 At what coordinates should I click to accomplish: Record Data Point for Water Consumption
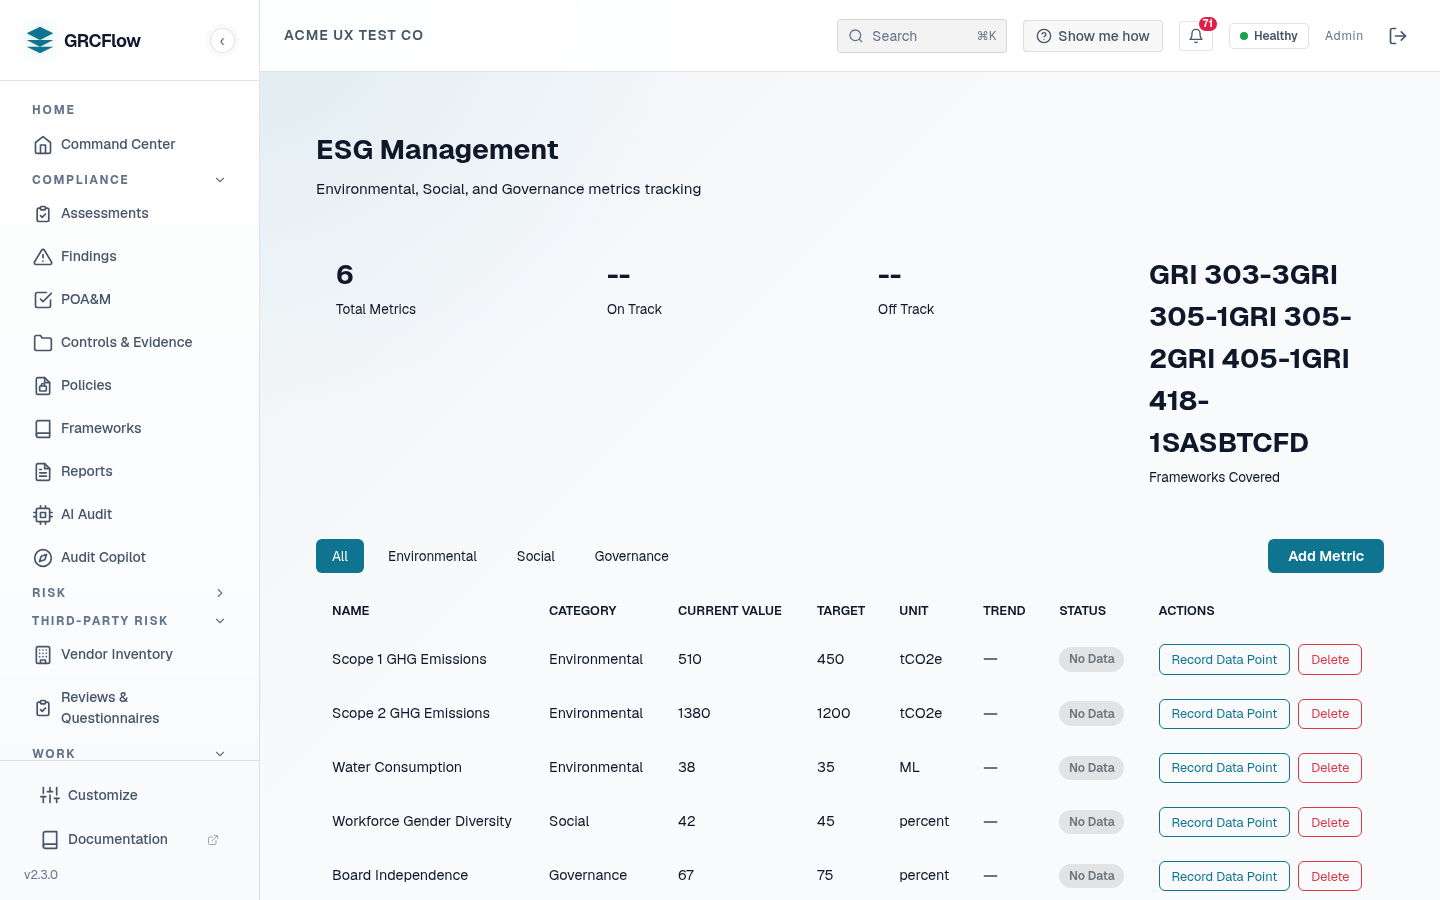pyautogui.click(x=1224, y=768)
